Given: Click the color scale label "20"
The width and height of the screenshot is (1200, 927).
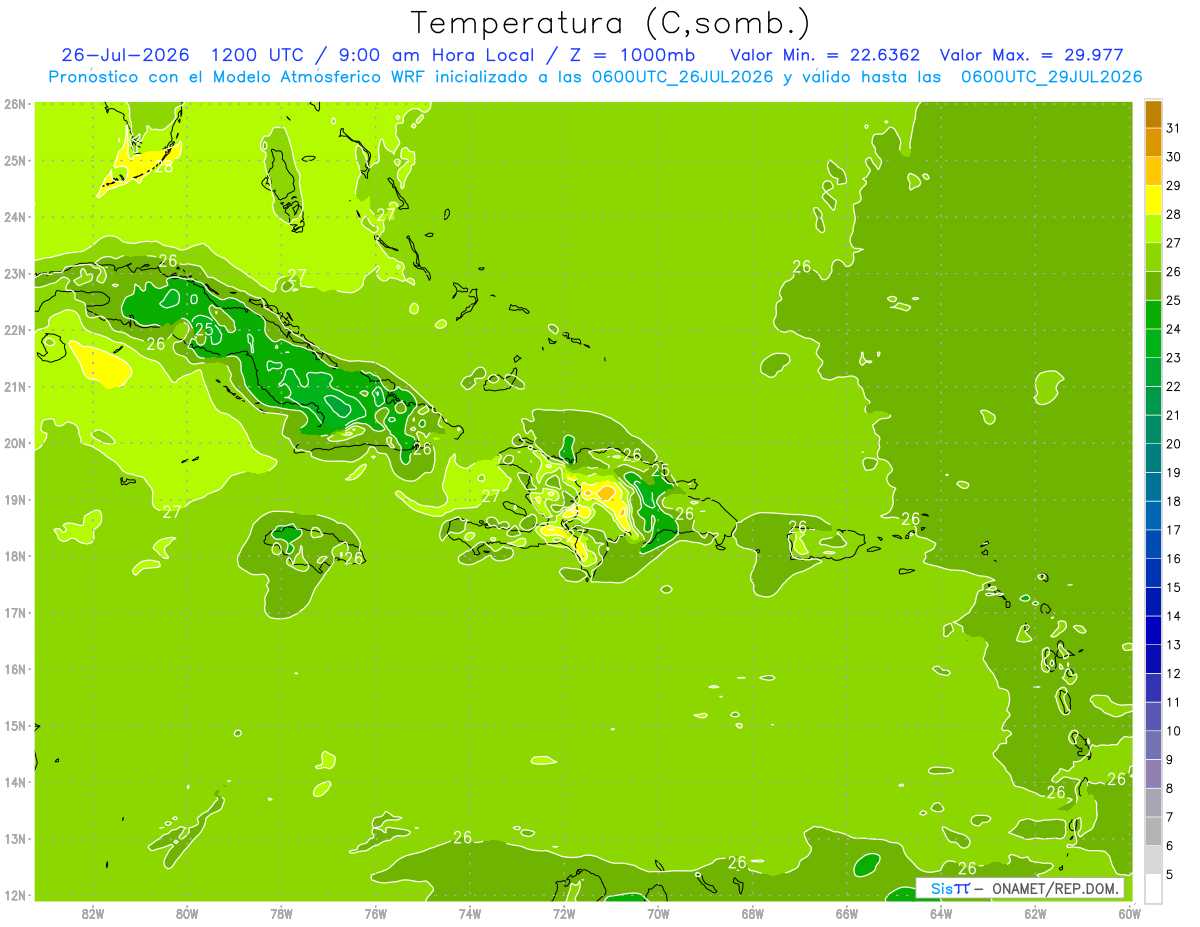Looking at the screenshot, I should coord(1174,444).
